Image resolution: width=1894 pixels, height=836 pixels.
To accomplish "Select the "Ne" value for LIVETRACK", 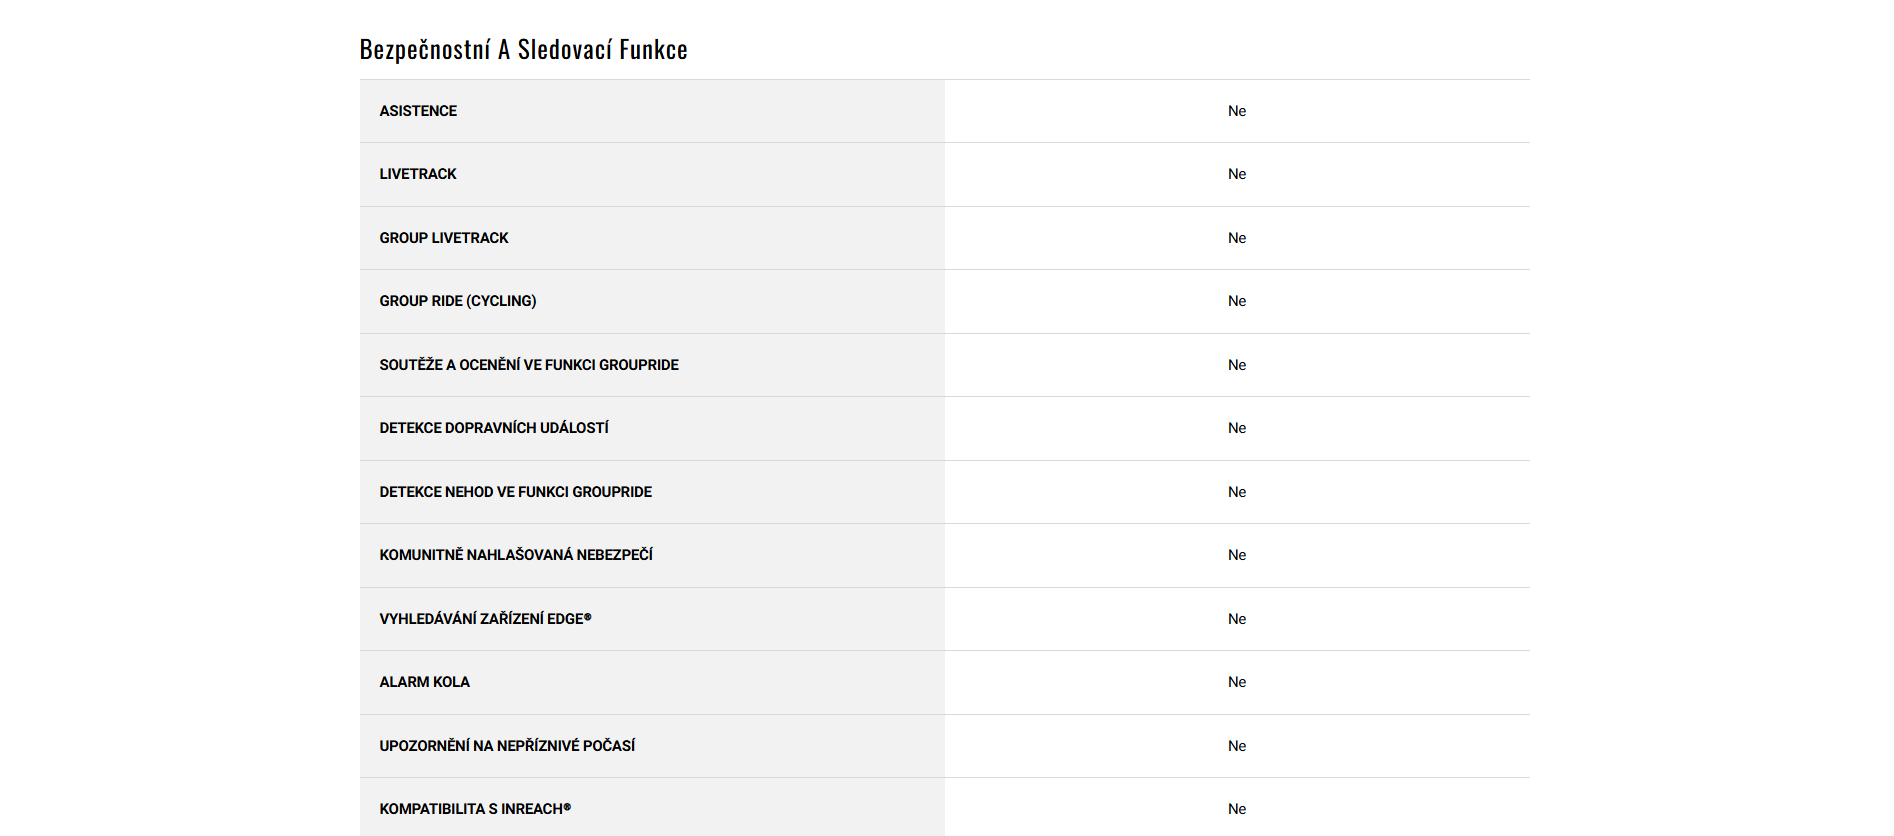I will pyautogui.click(x=1237, y=174).
